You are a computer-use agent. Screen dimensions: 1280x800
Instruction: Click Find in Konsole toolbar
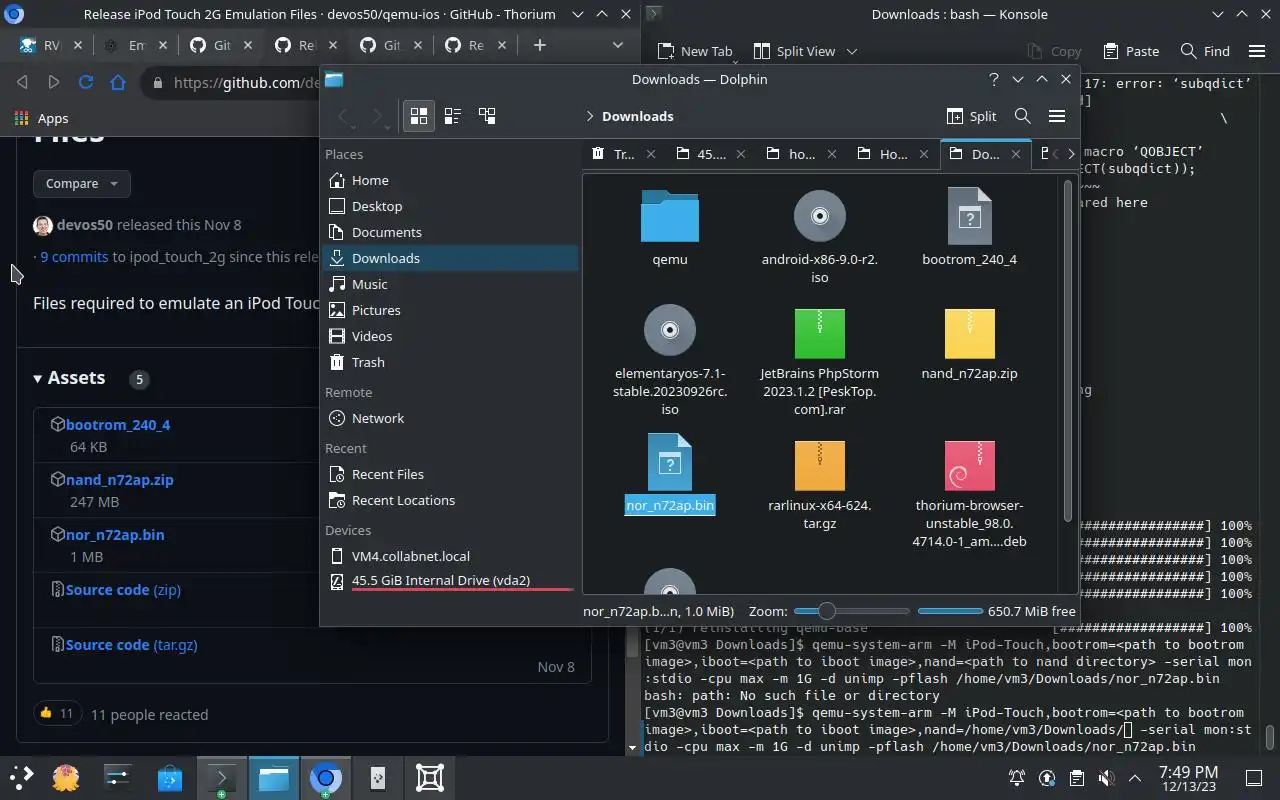click(1205, 51)
